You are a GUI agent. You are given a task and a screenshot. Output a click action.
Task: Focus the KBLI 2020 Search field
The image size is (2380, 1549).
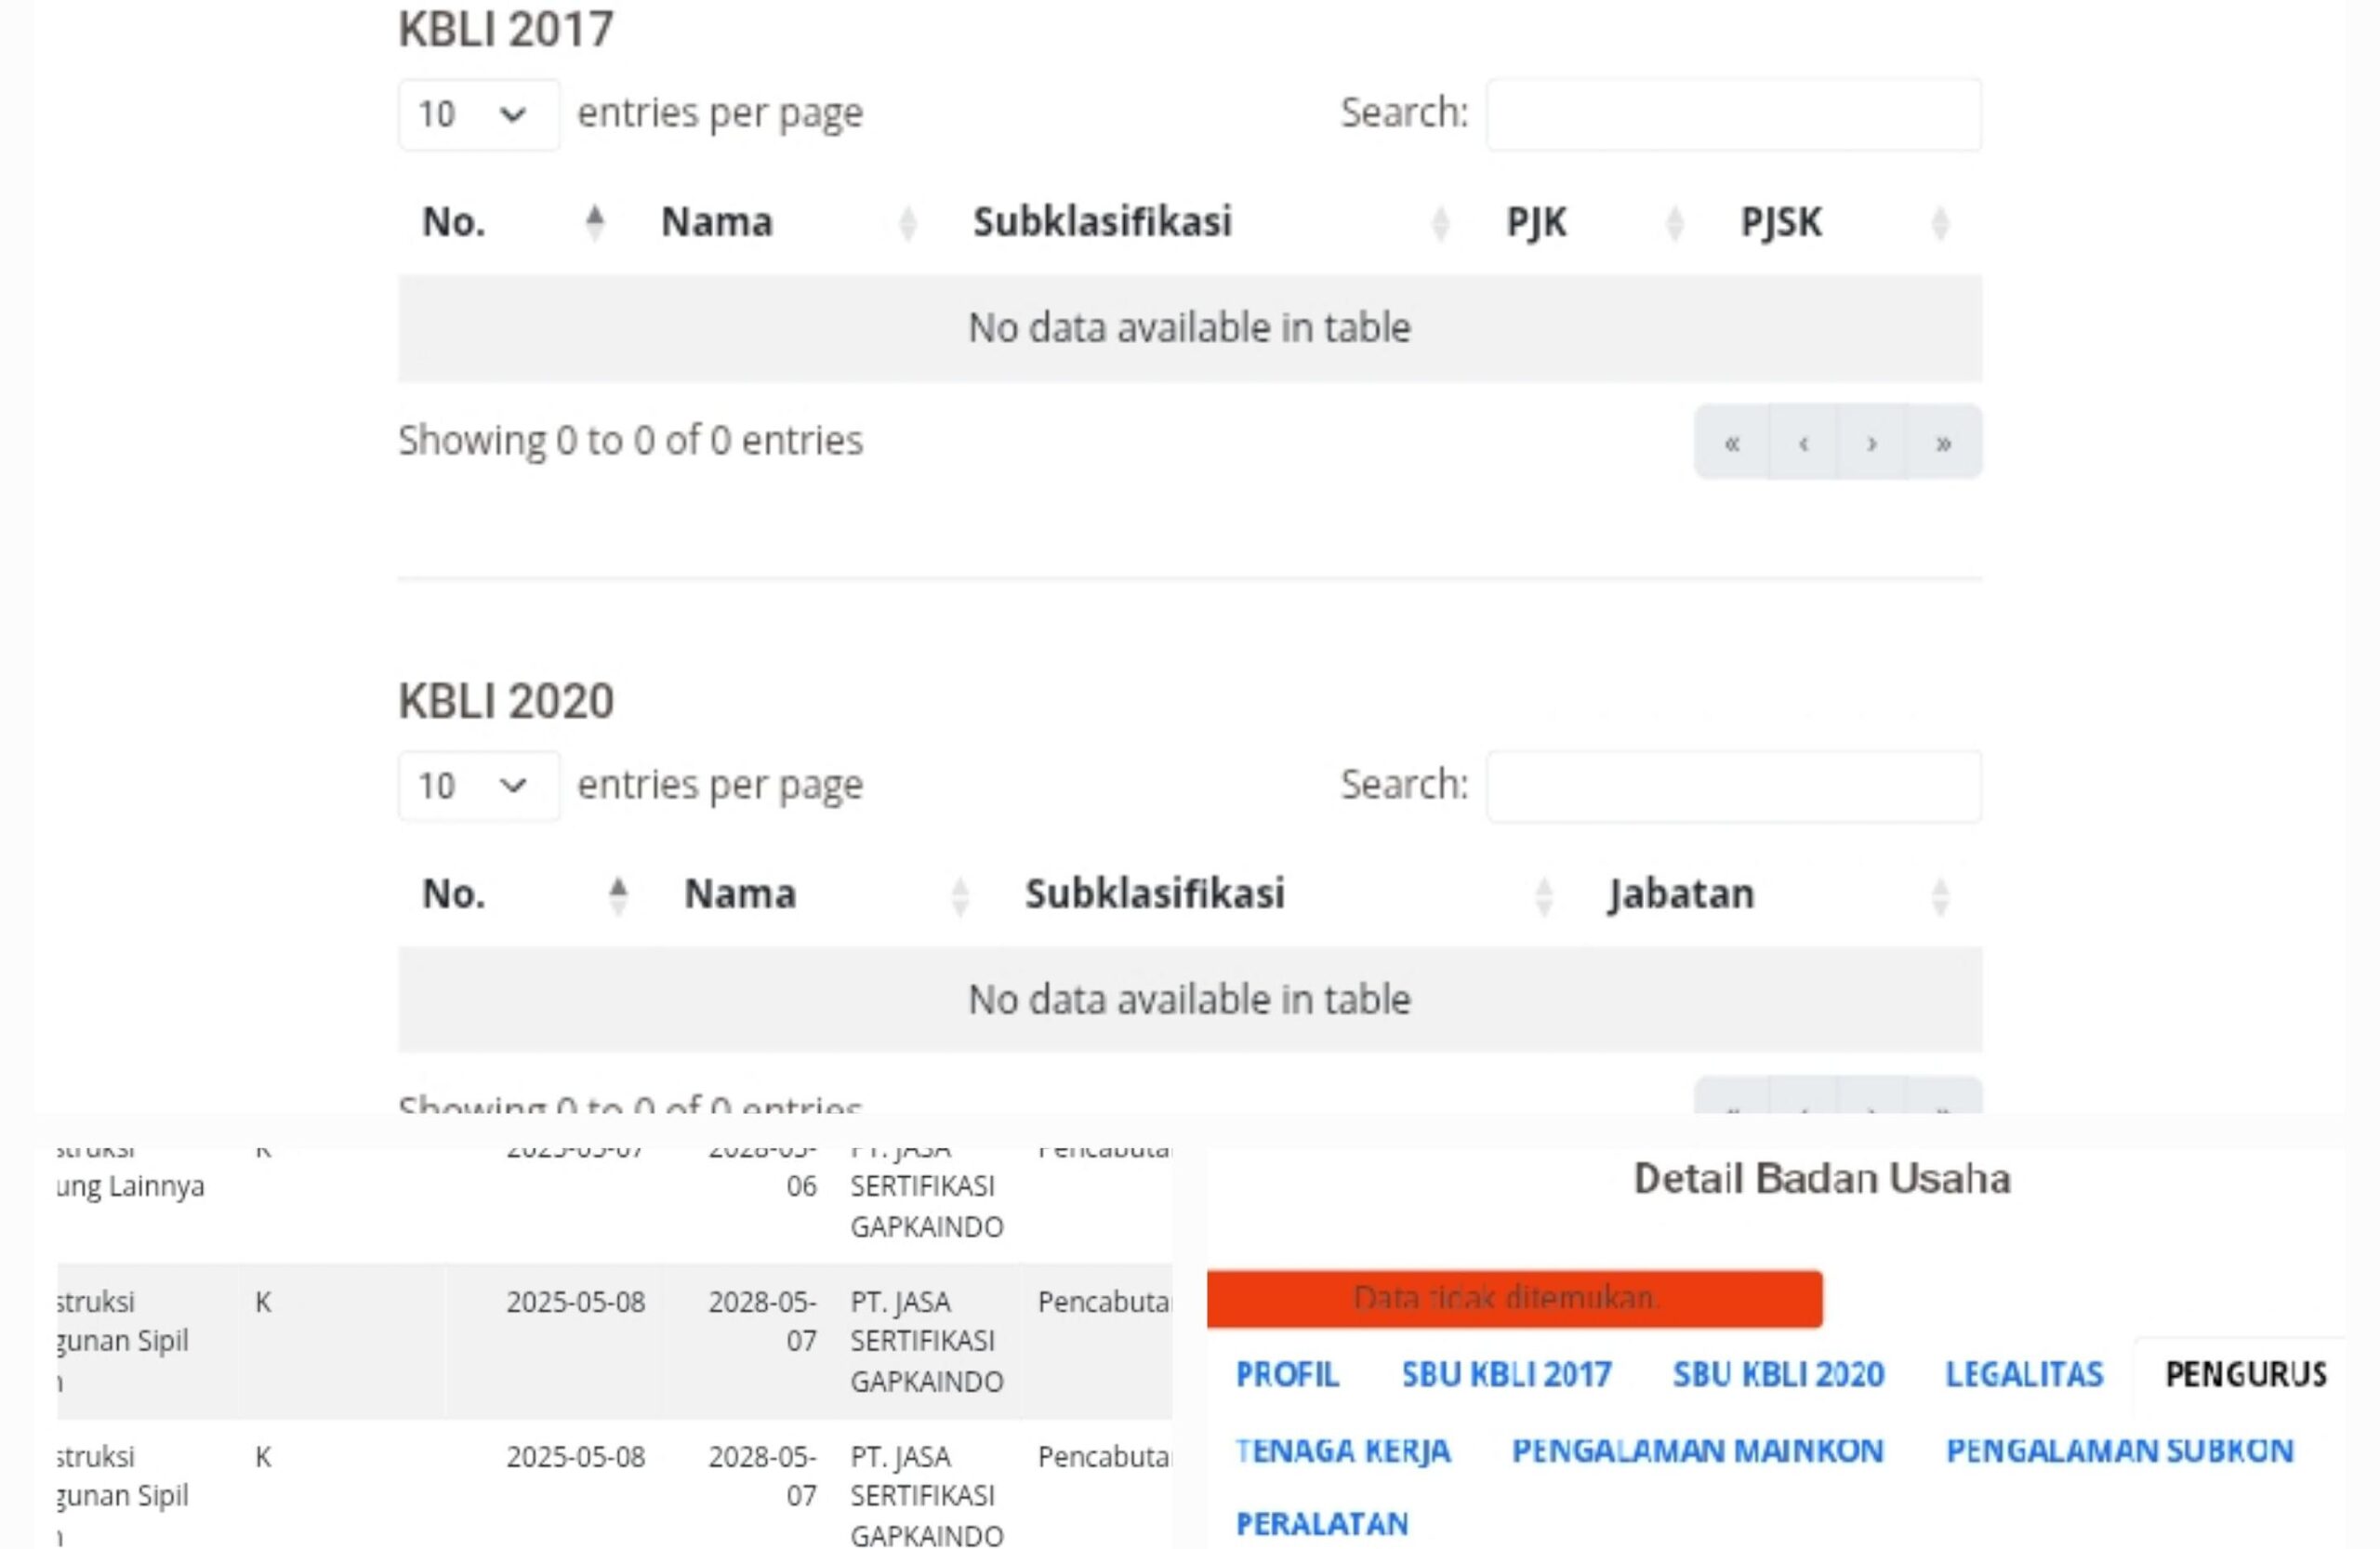[x=1733, y=786]
